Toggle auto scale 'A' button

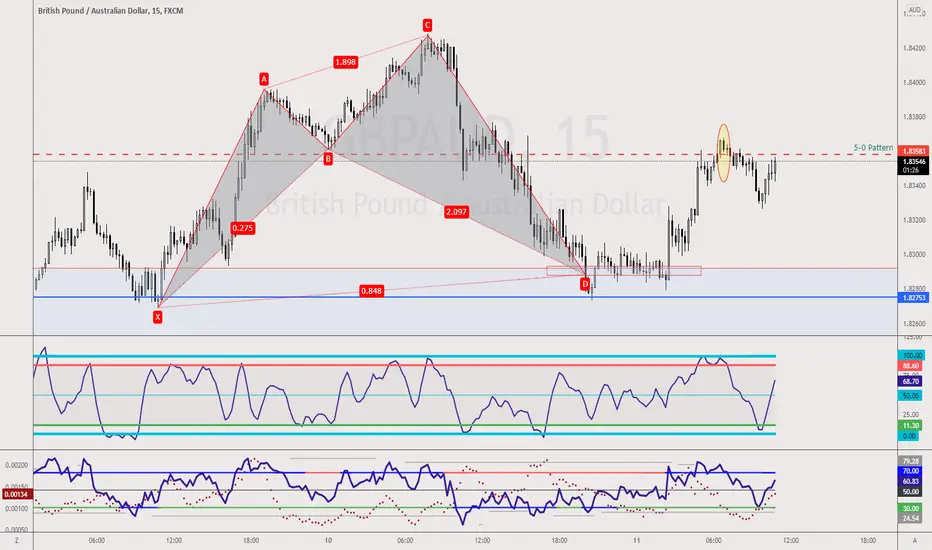tap(914, 540)
